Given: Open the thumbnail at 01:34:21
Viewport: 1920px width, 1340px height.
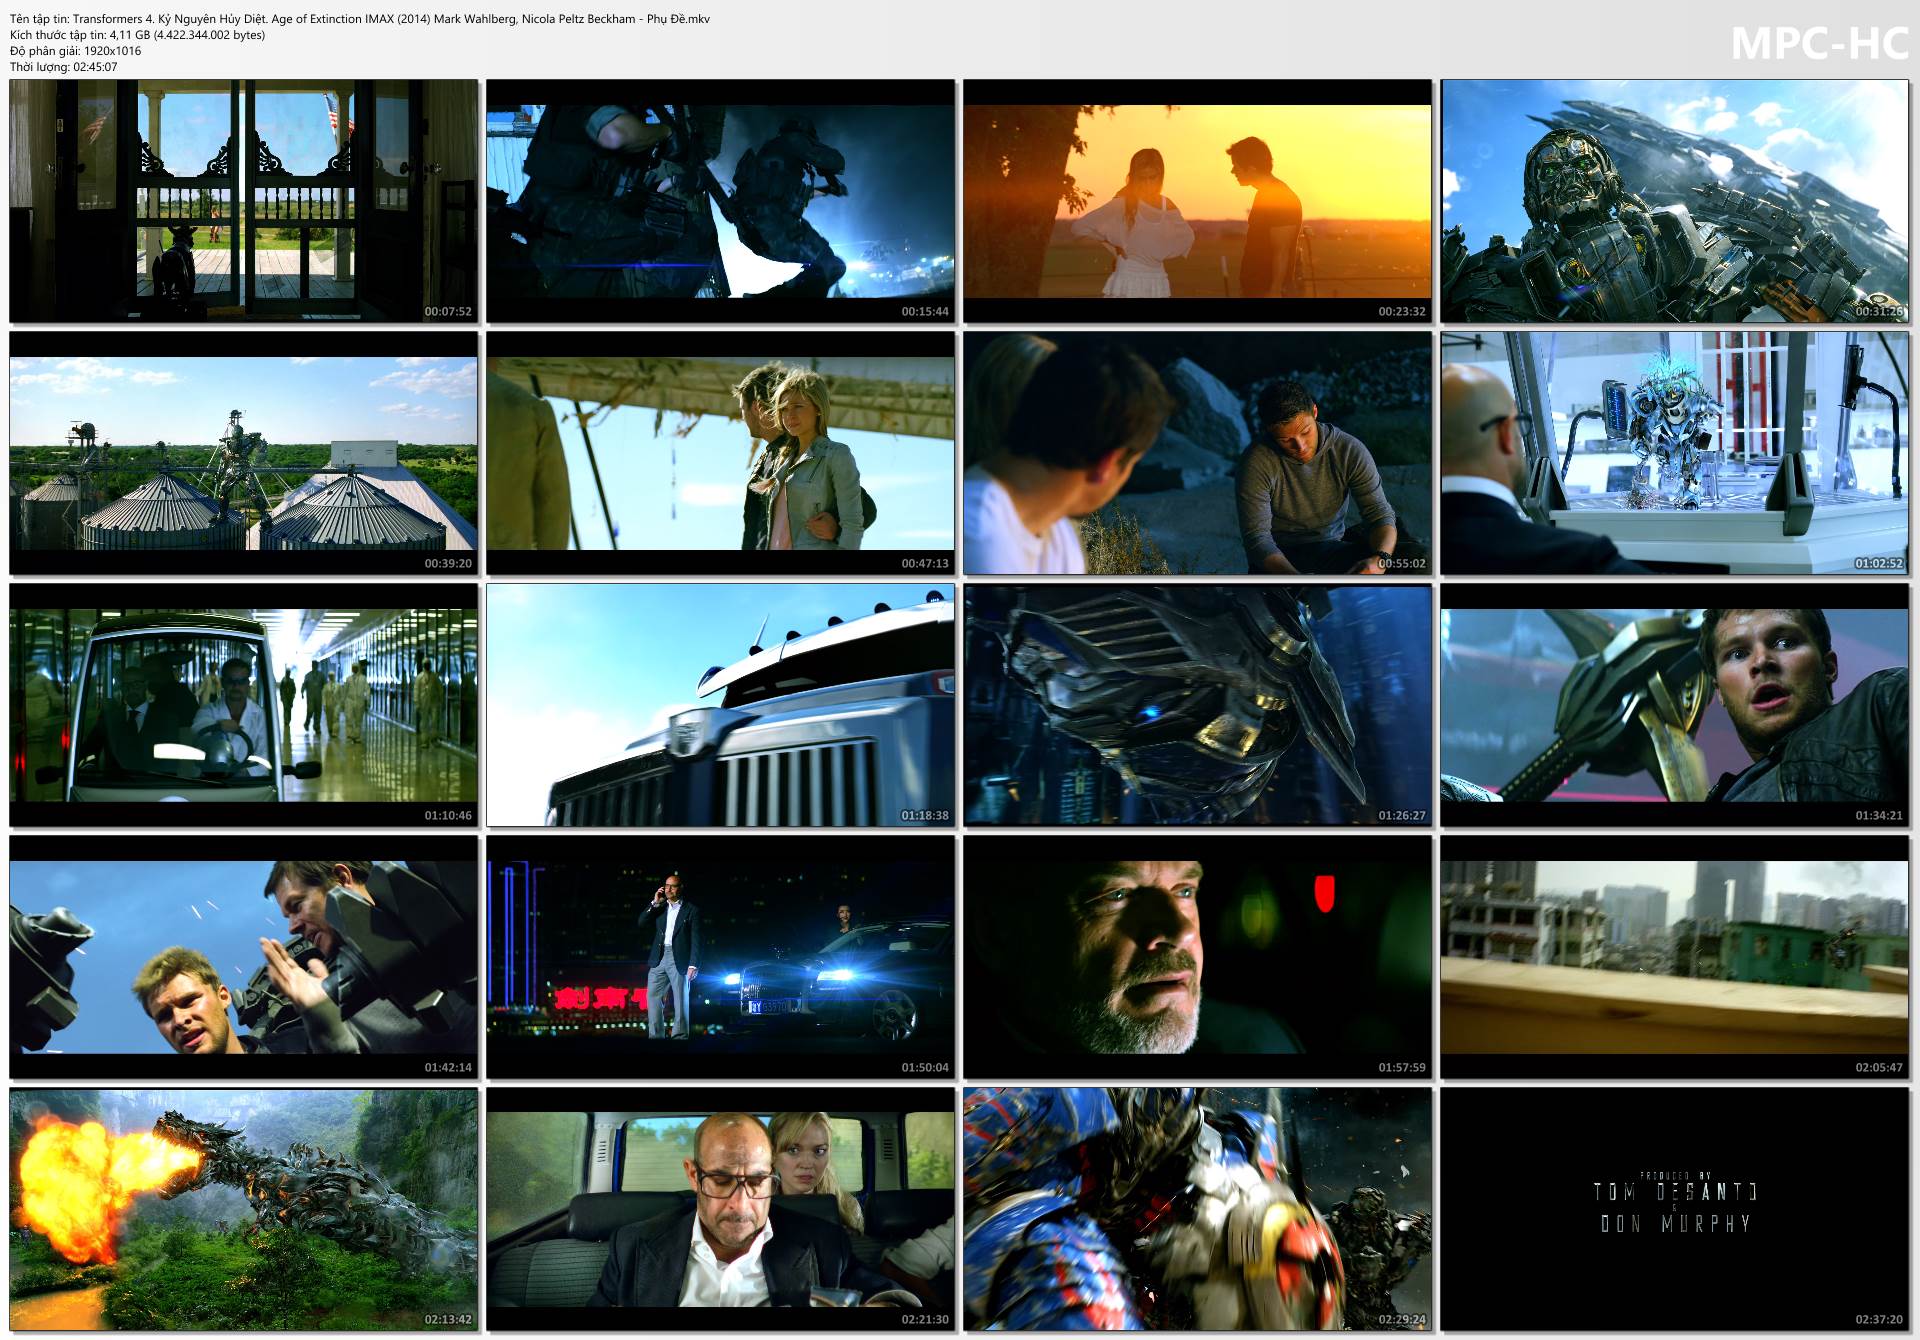Looking at the screenshot, I should pyautogui.click(x=1674, y=705).
